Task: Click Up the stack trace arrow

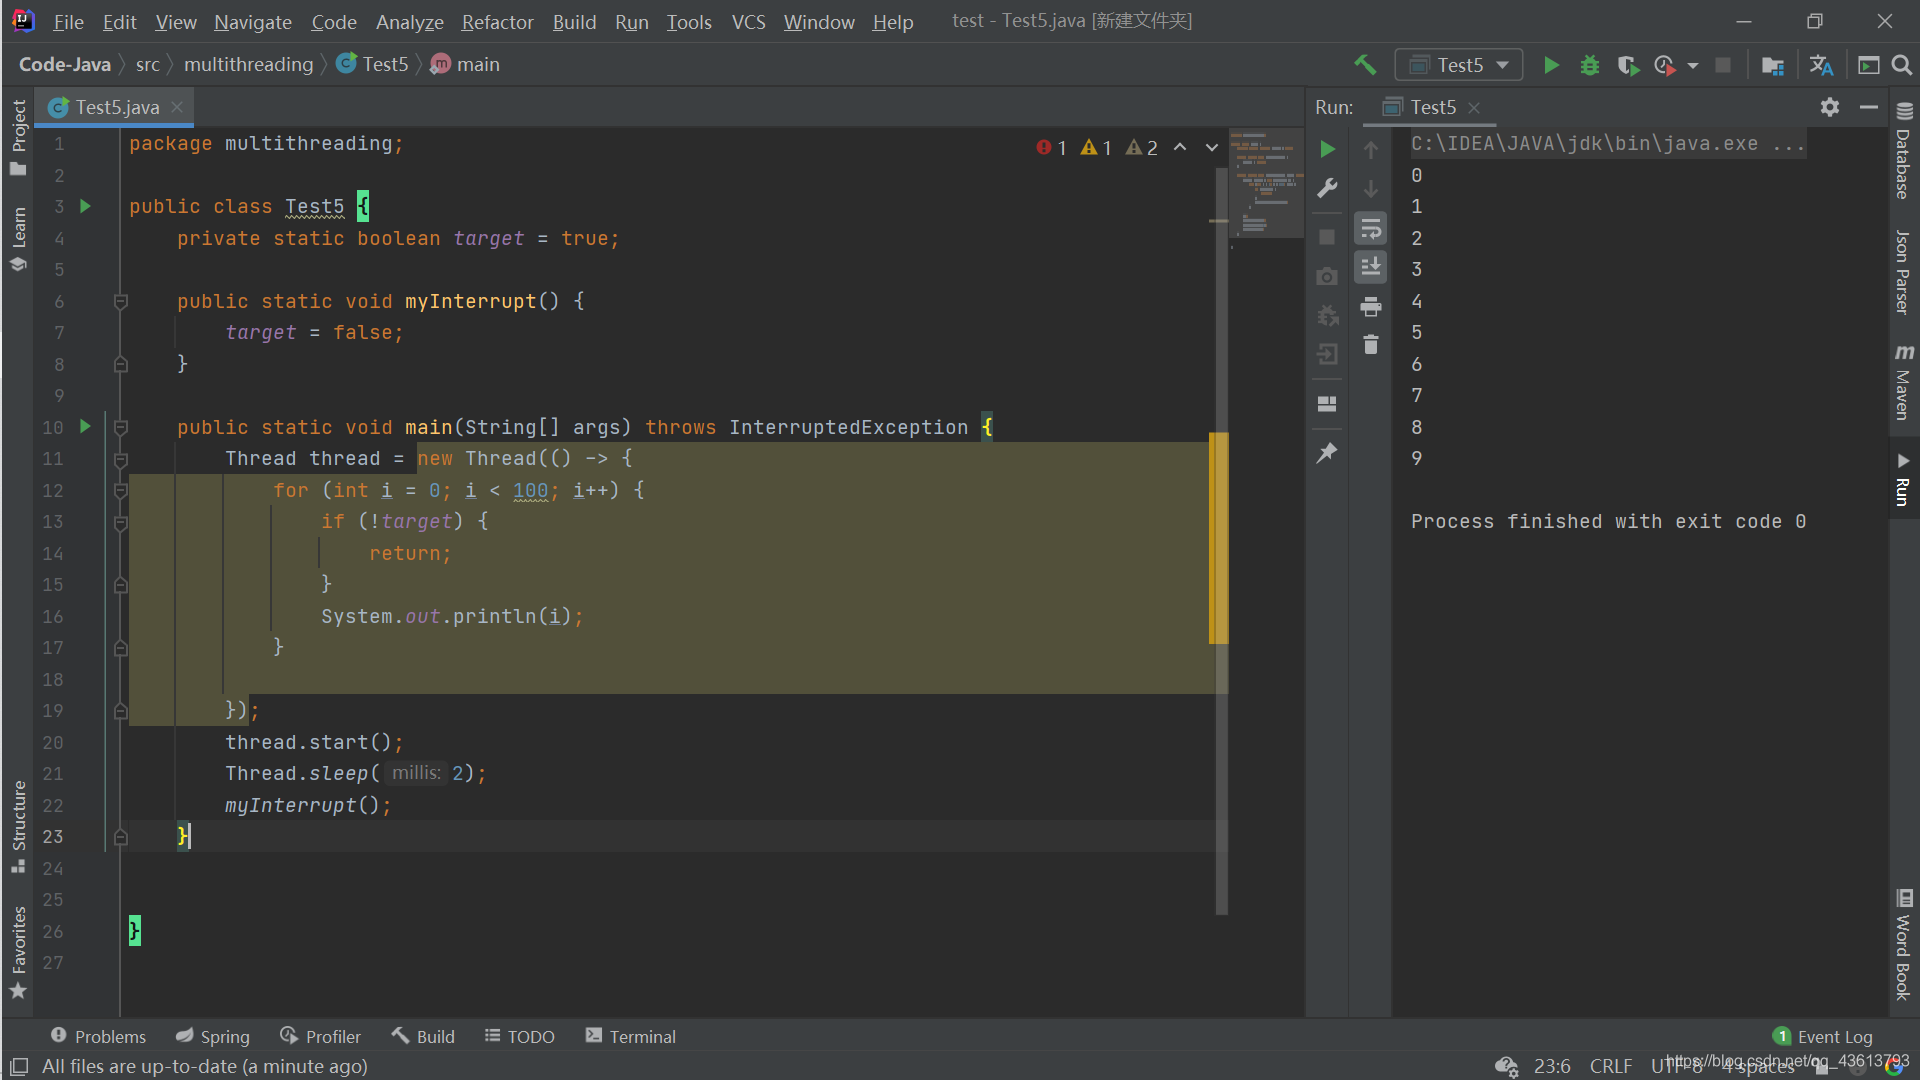Action: [1371, 149]
